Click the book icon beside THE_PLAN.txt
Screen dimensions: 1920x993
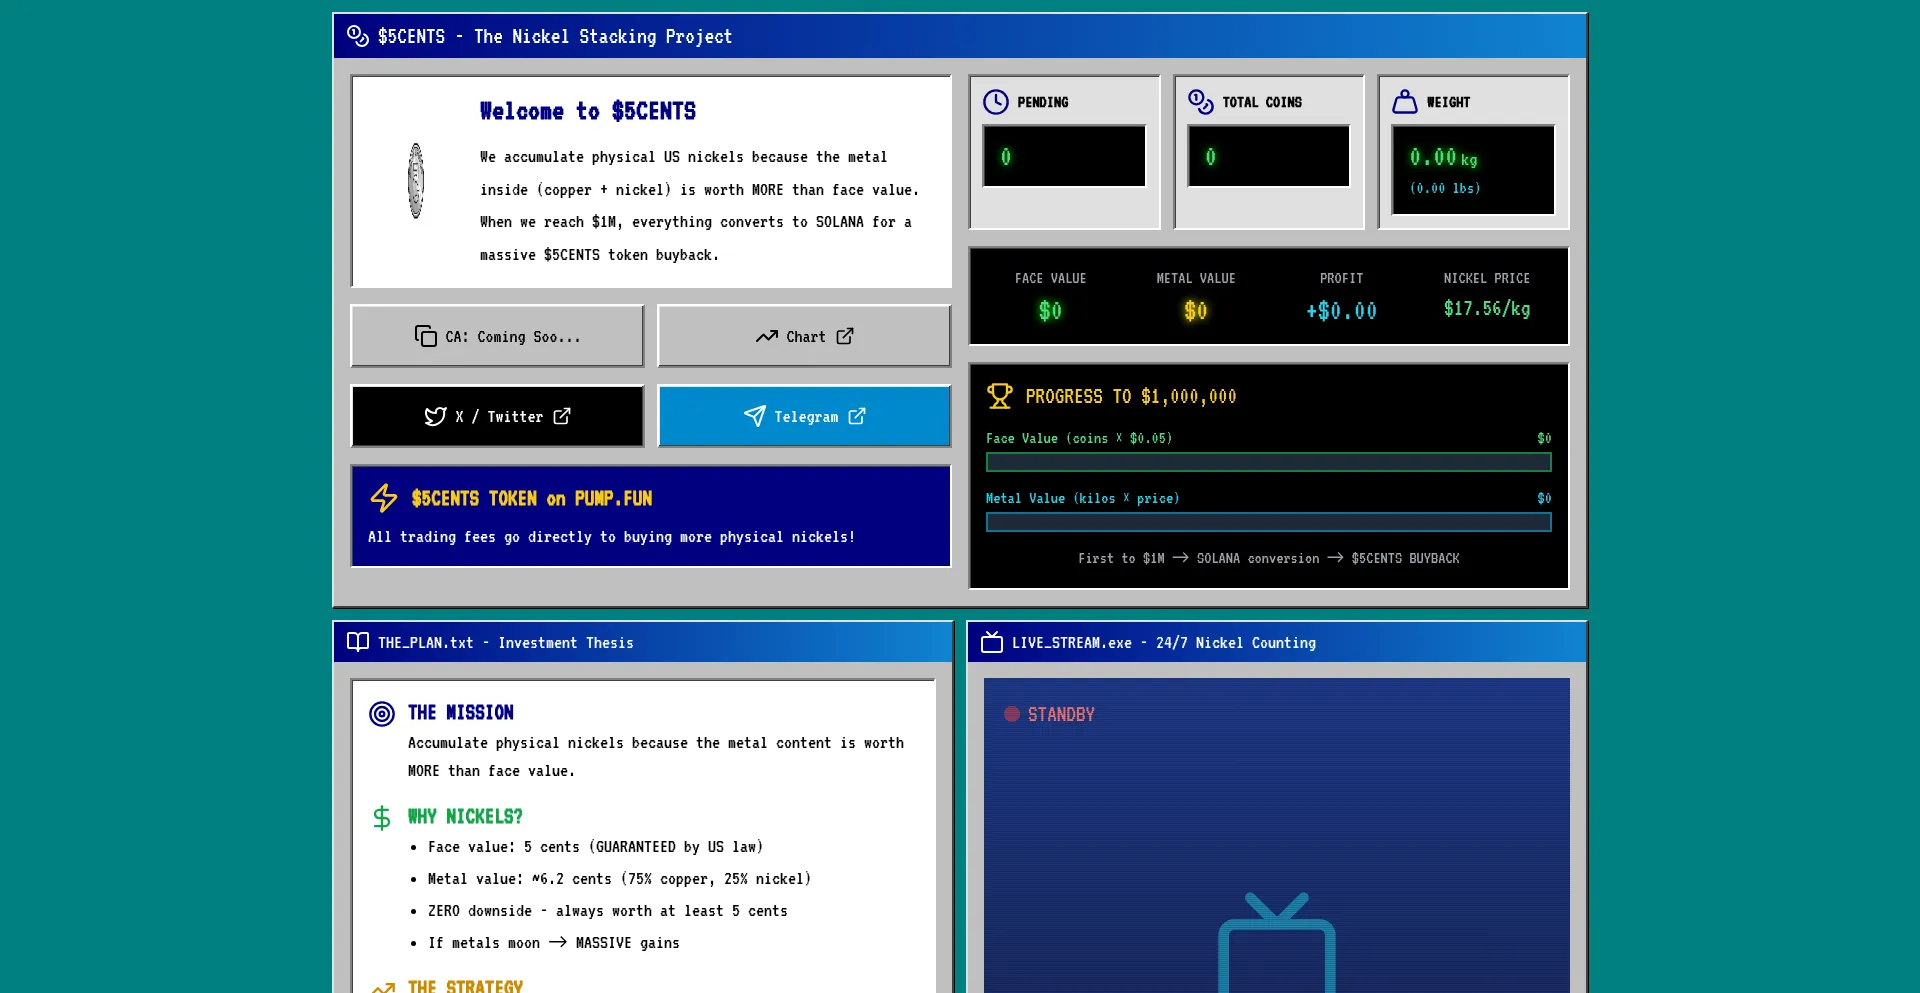(357, 642)
